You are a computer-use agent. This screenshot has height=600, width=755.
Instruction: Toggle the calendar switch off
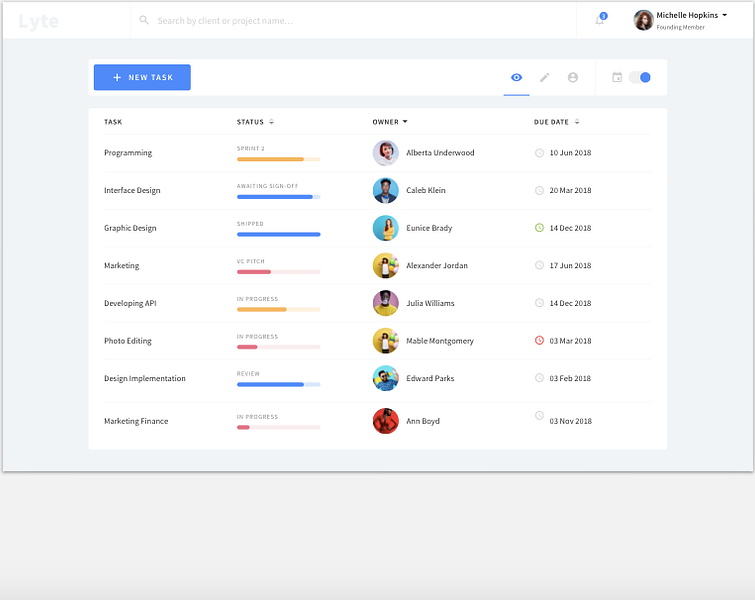[x=640, y=77]
